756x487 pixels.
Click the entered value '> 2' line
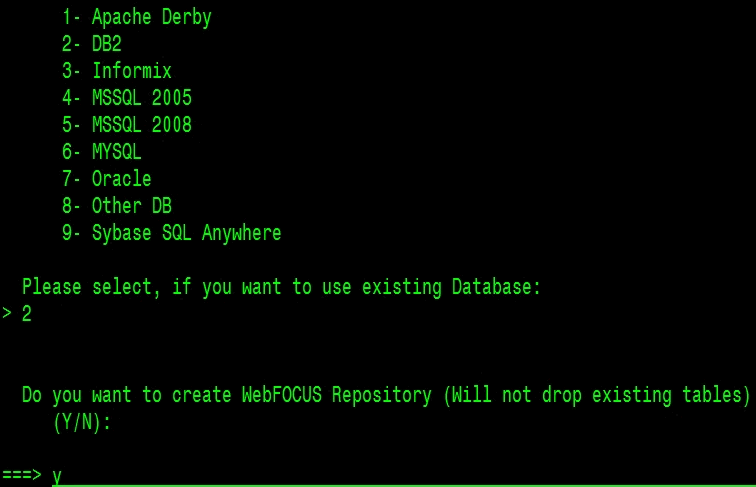click(17, 314)
